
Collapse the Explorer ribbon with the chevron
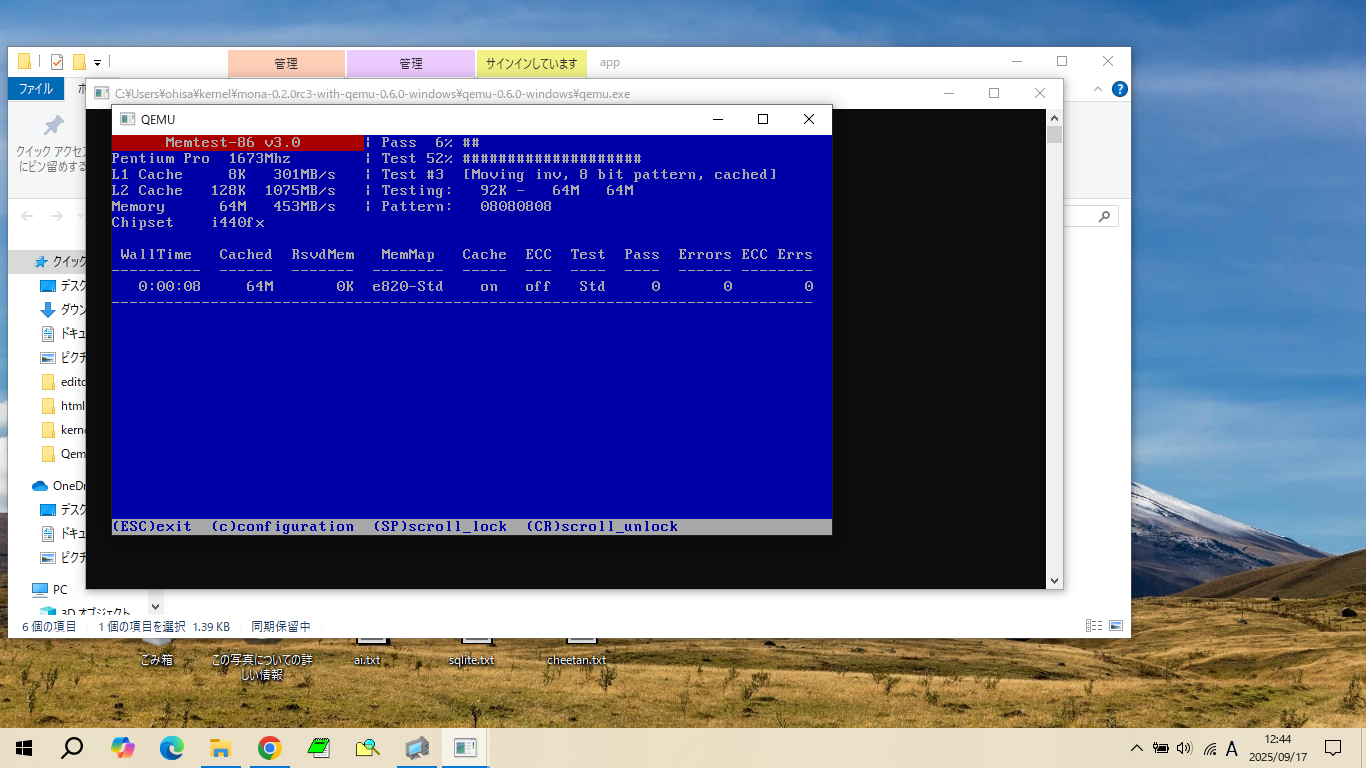coord(1100,89)
